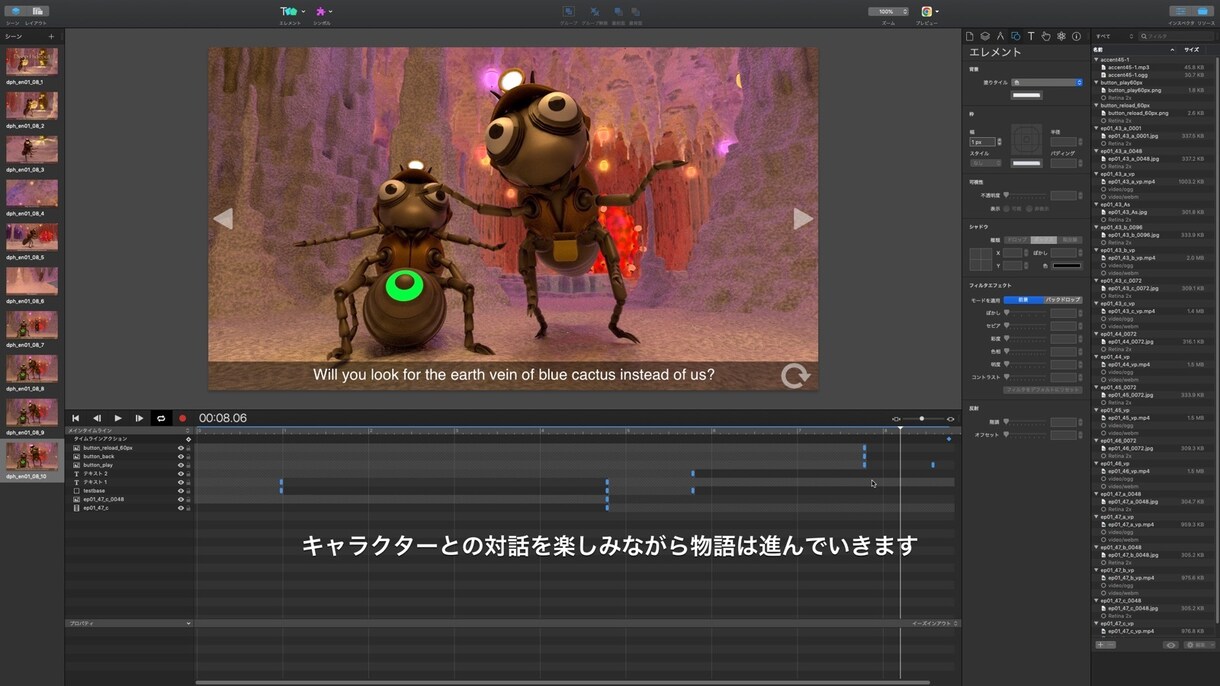Screen dimensions: 1220x686
Task: Toggle loop playback button
Action: 161,418
